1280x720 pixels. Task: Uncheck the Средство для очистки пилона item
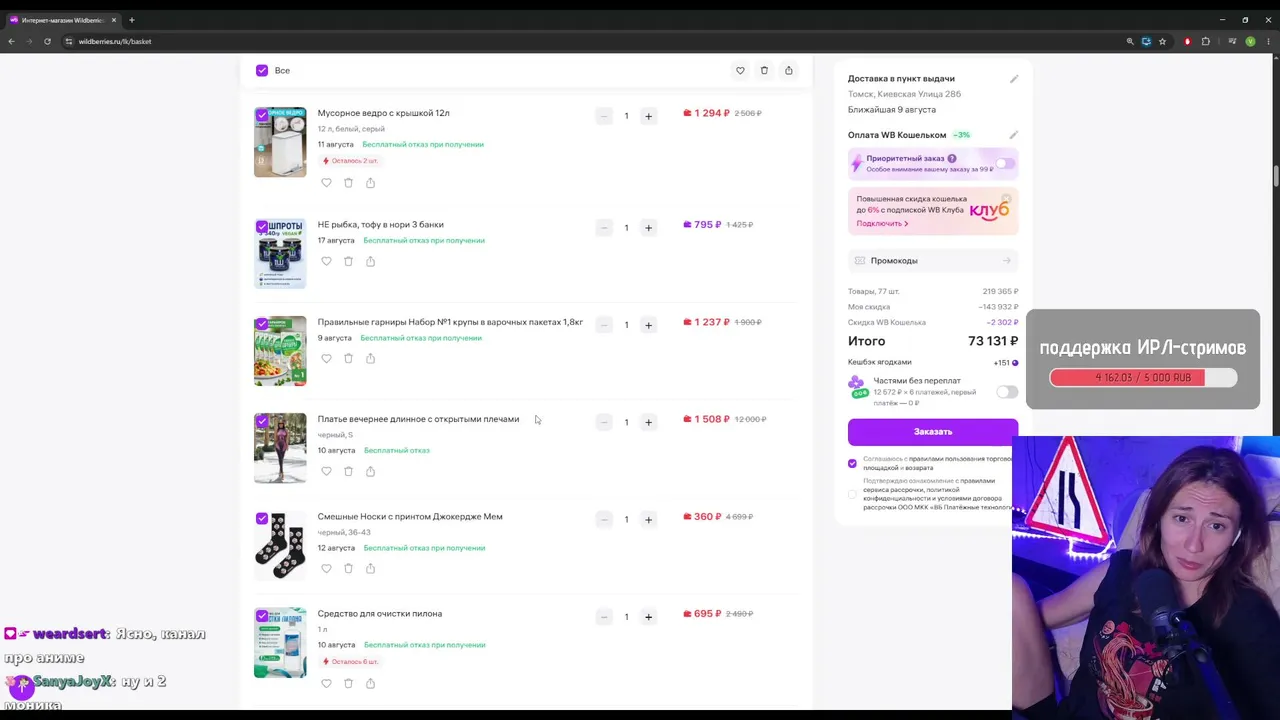[x=262, y=615]
